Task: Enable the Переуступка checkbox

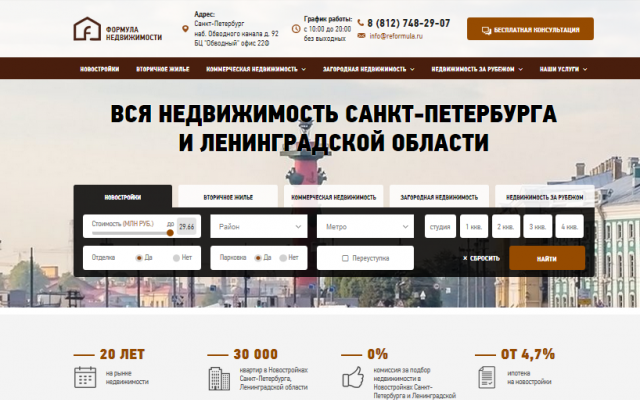Action: click(345, 258)
